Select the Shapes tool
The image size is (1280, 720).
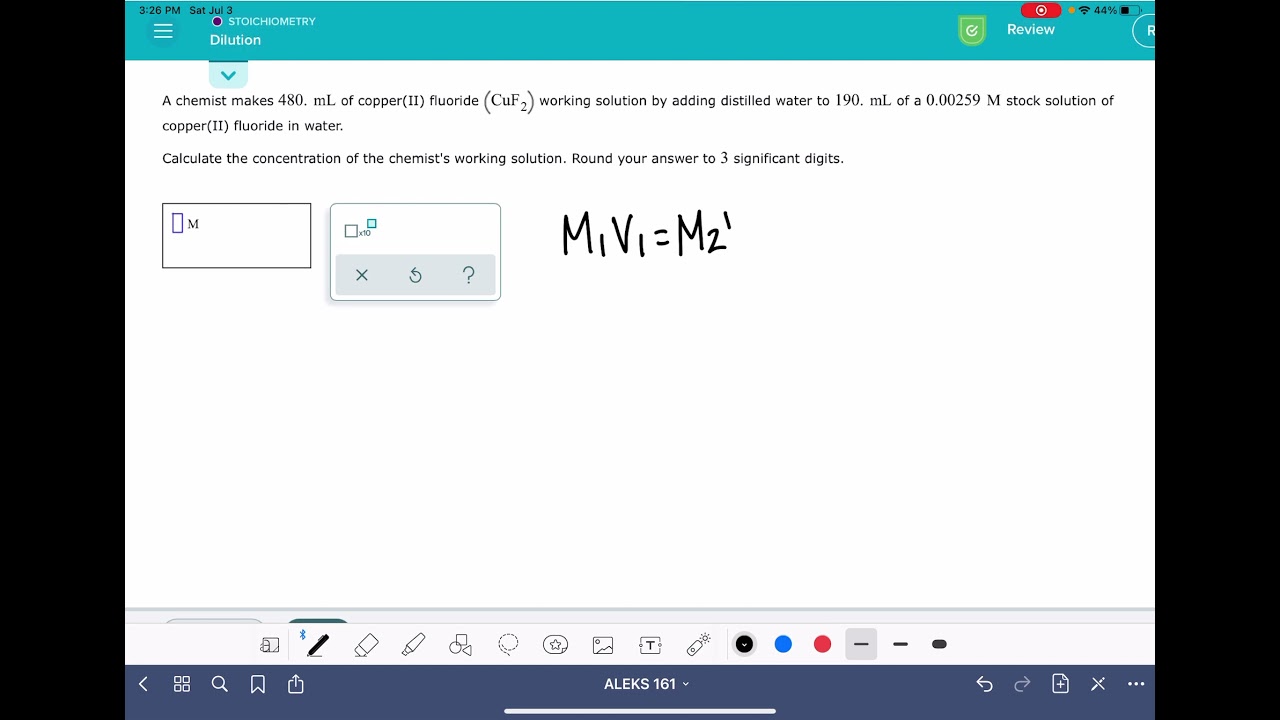[460, 645]
